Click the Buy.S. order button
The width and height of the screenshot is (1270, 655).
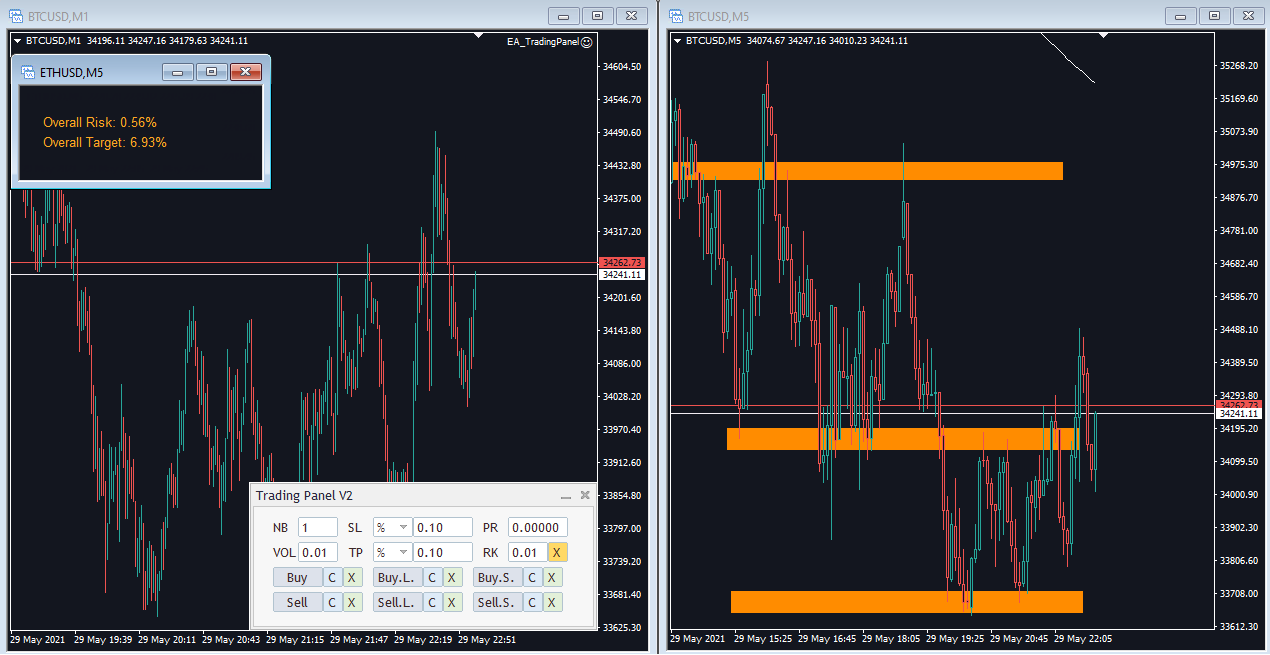(x=497, y=577)
